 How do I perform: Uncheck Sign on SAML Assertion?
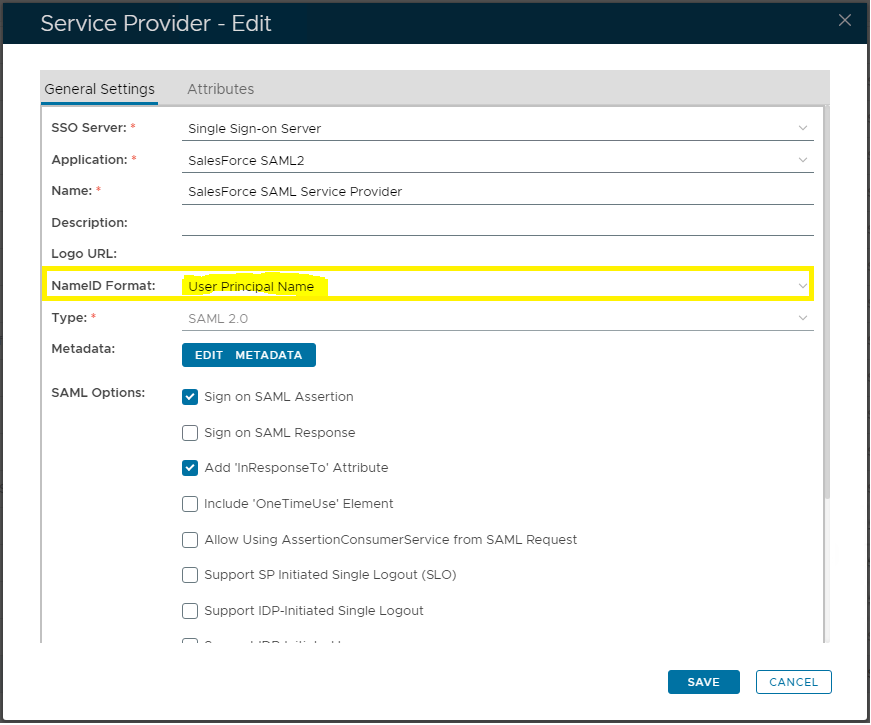pyautogui.click(x=190, y=397)
